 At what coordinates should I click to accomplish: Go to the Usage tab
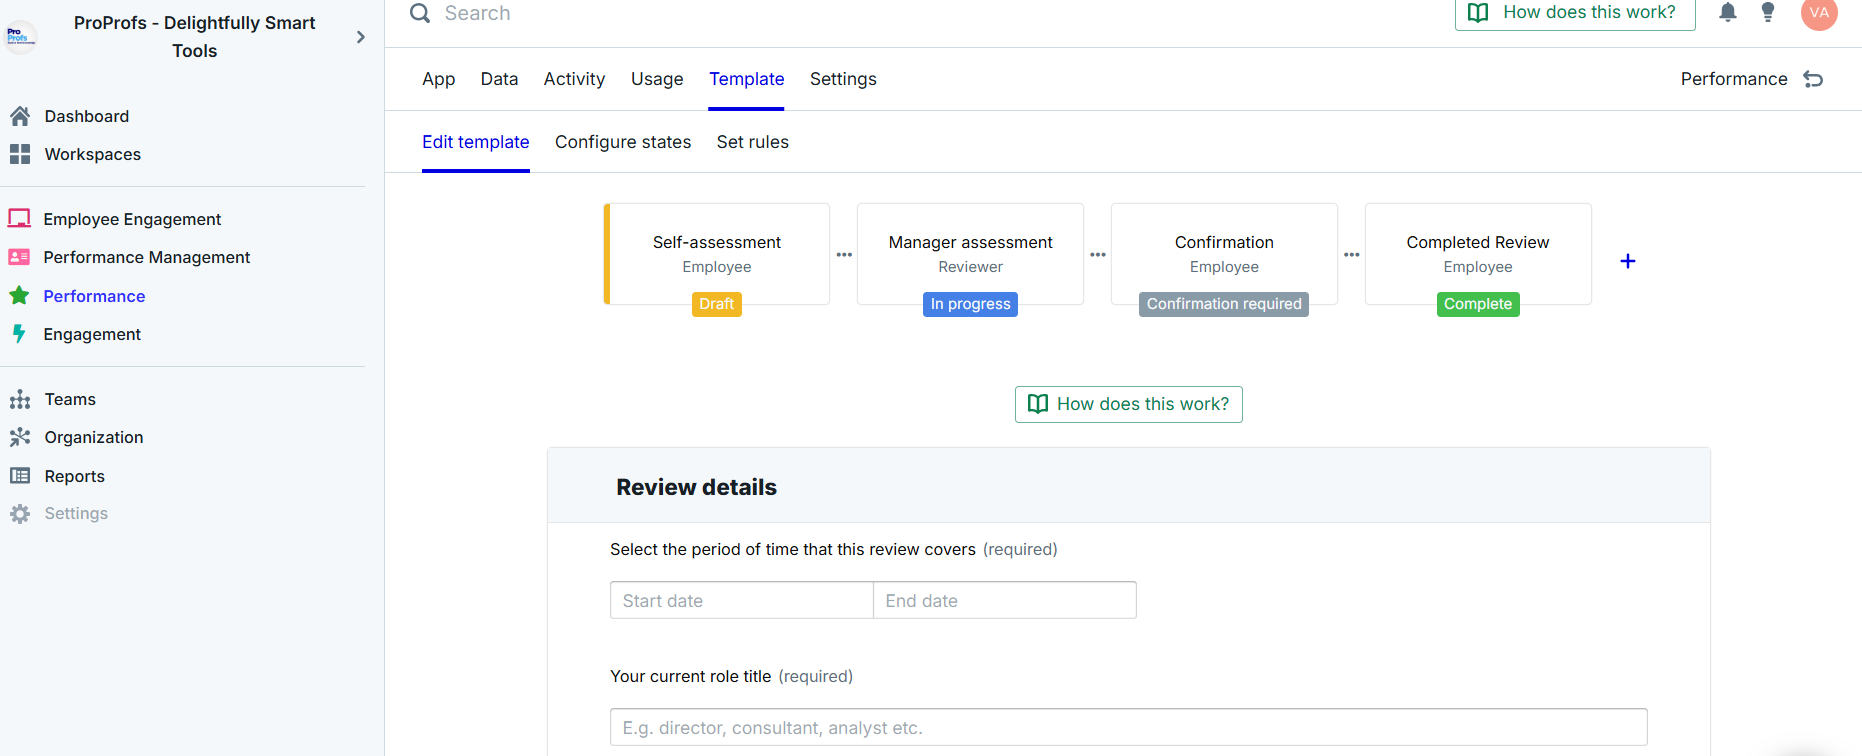pyautogui.click(x=657, y=79)
